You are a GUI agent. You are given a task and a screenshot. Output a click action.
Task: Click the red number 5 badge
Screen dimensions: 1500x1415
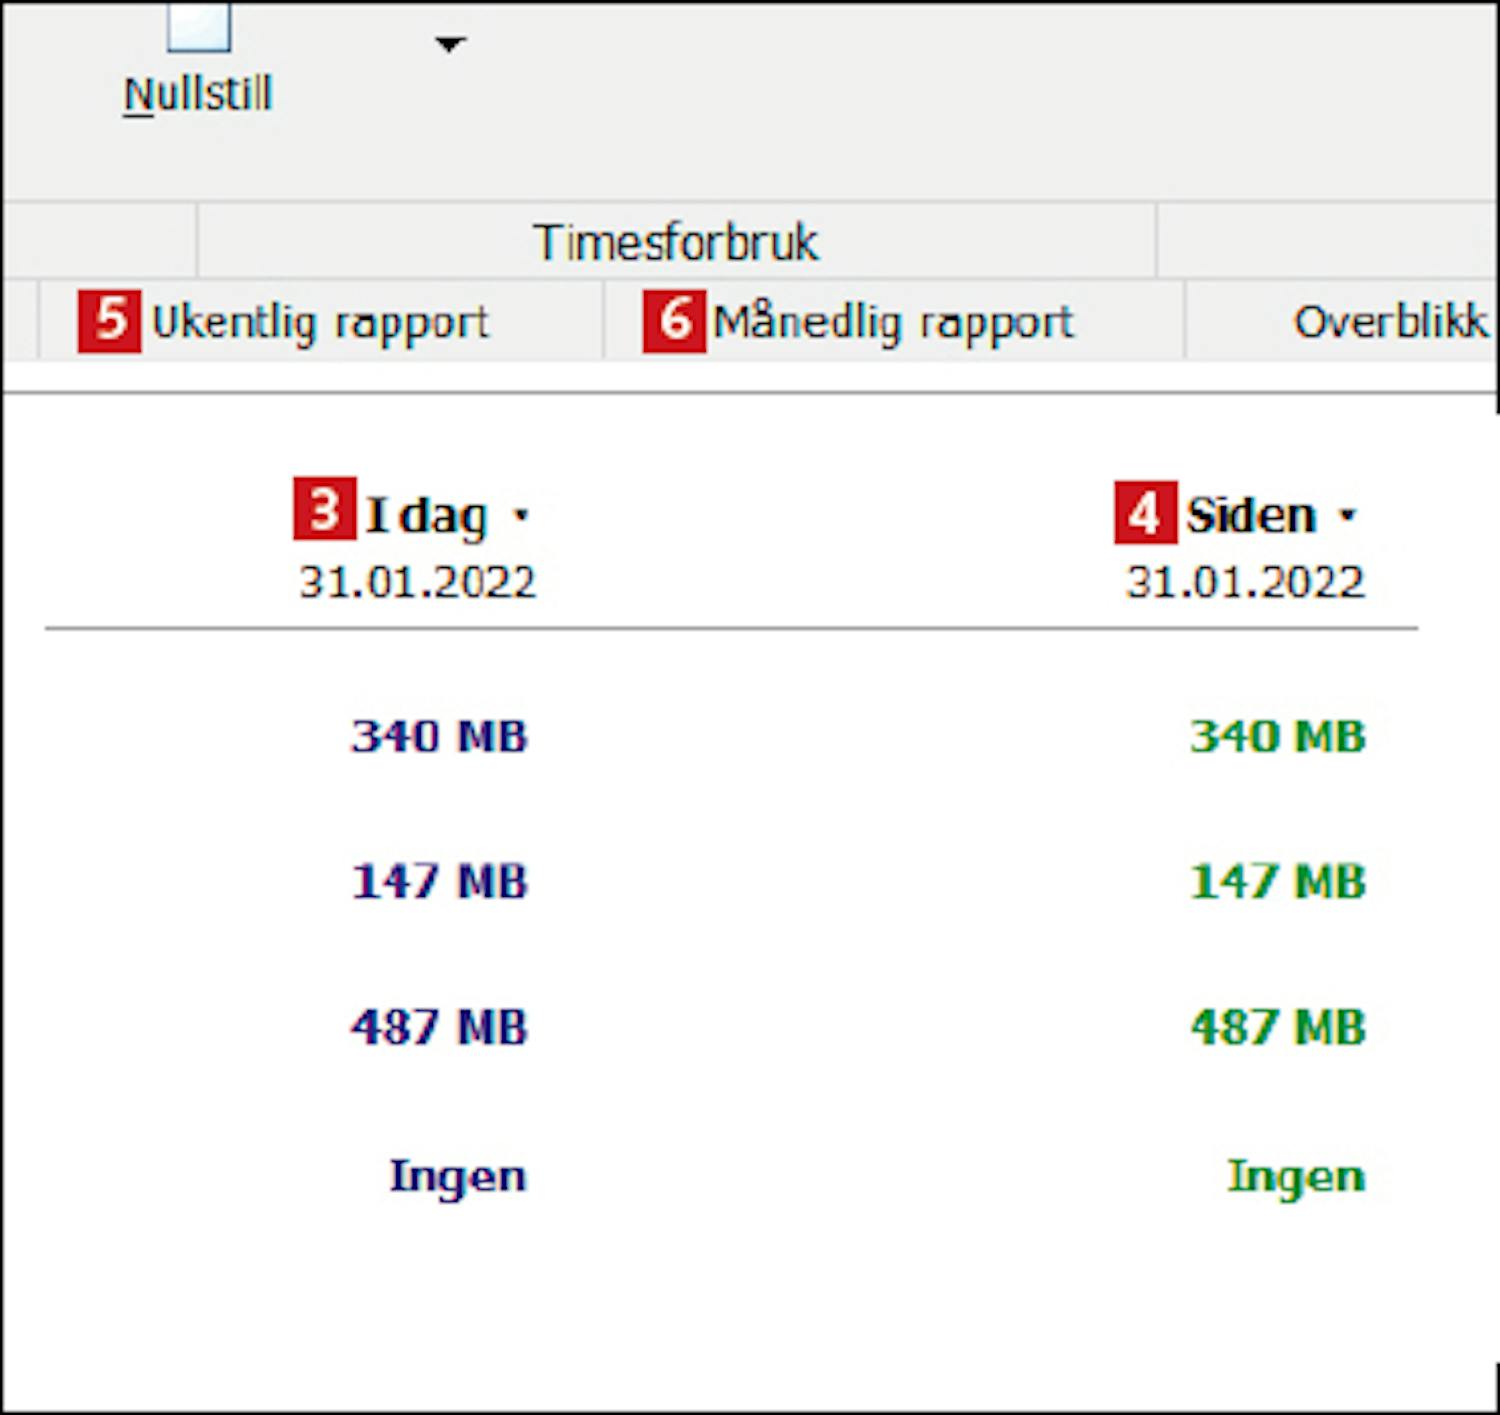(x=109, y=321)
